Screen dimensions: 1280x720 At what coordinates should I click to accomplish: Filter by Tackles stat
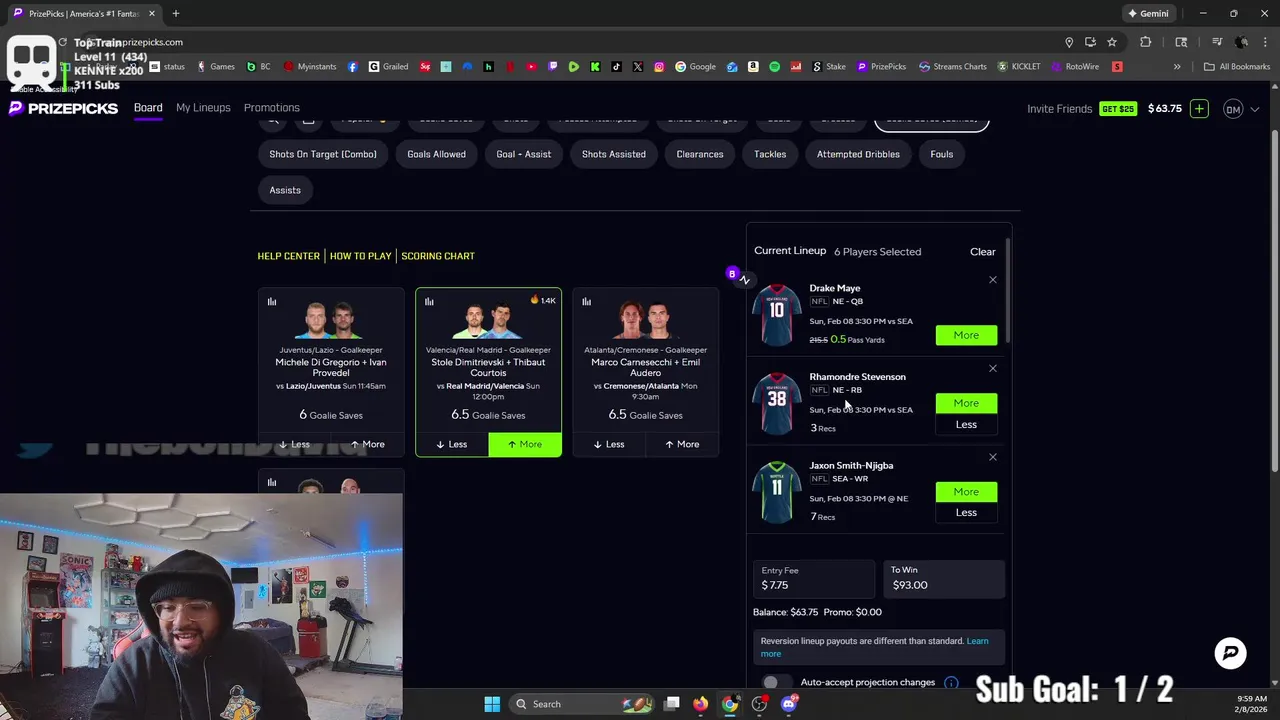click(770, 154)
